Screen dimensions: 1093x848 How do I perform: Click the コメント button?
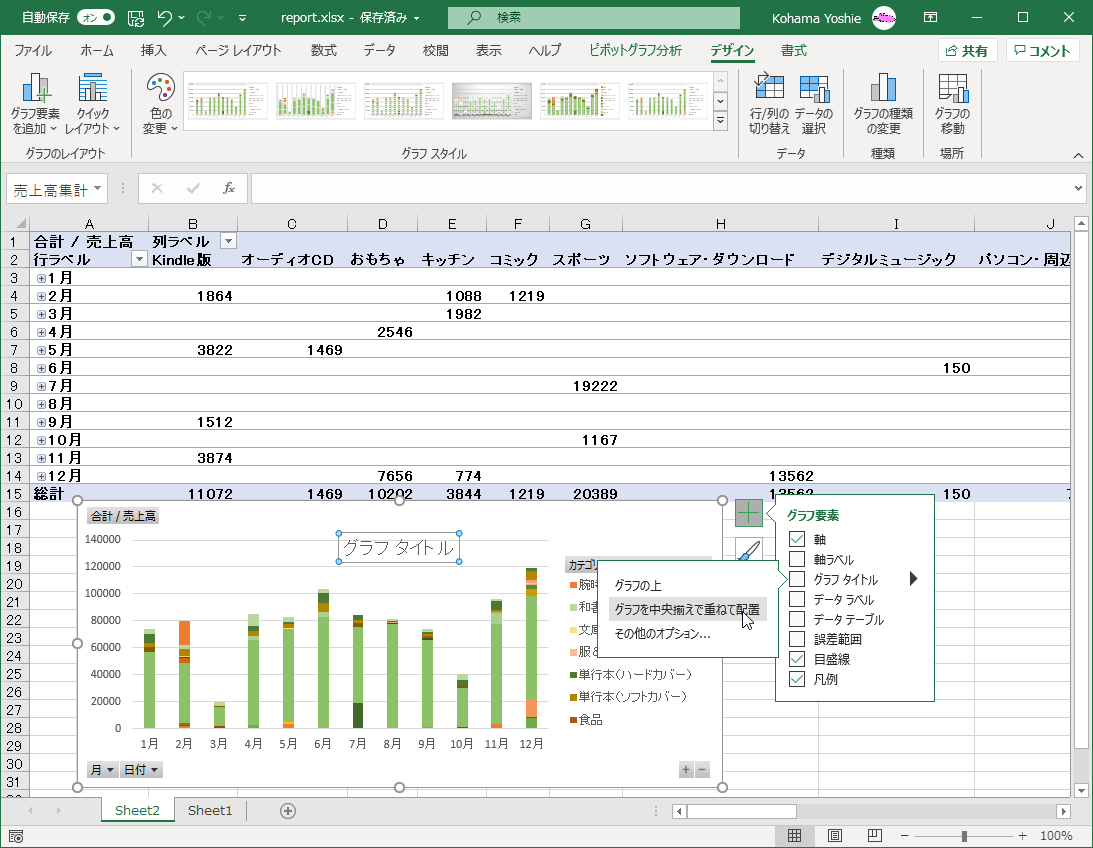tap(1042, 51)
